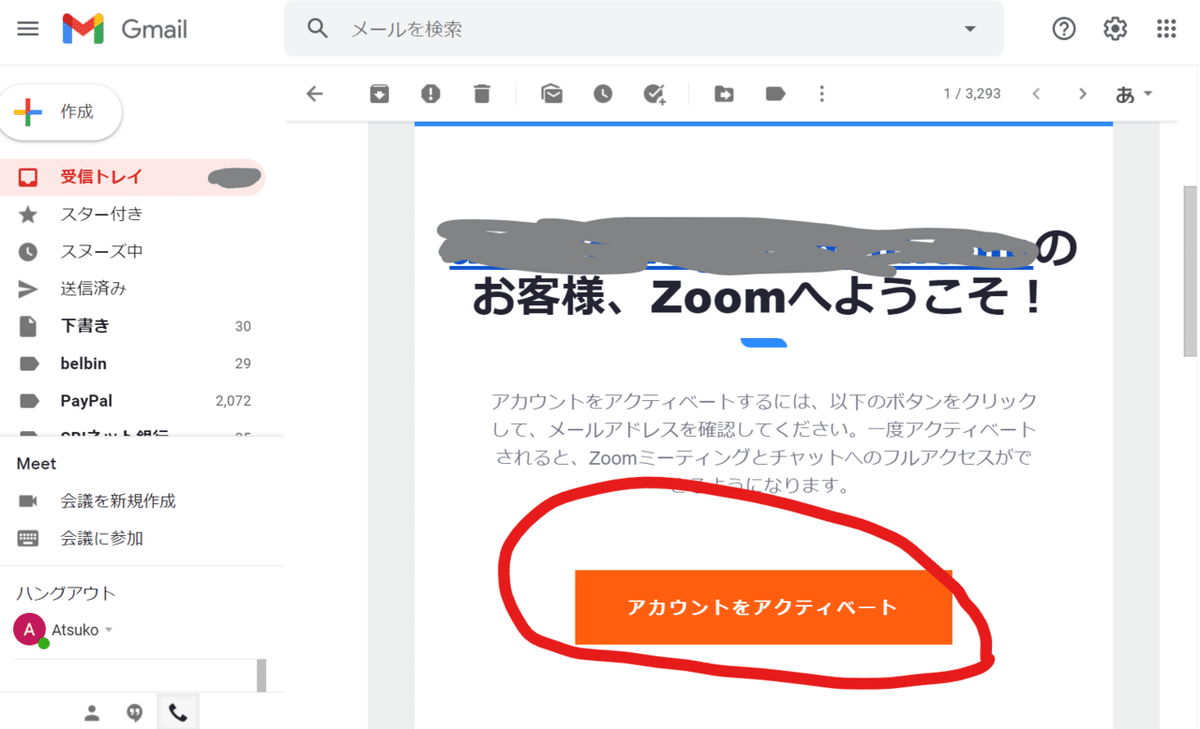Delete this email with trash icon
This screenshot has height=729, width=1200.
(481, 93)
